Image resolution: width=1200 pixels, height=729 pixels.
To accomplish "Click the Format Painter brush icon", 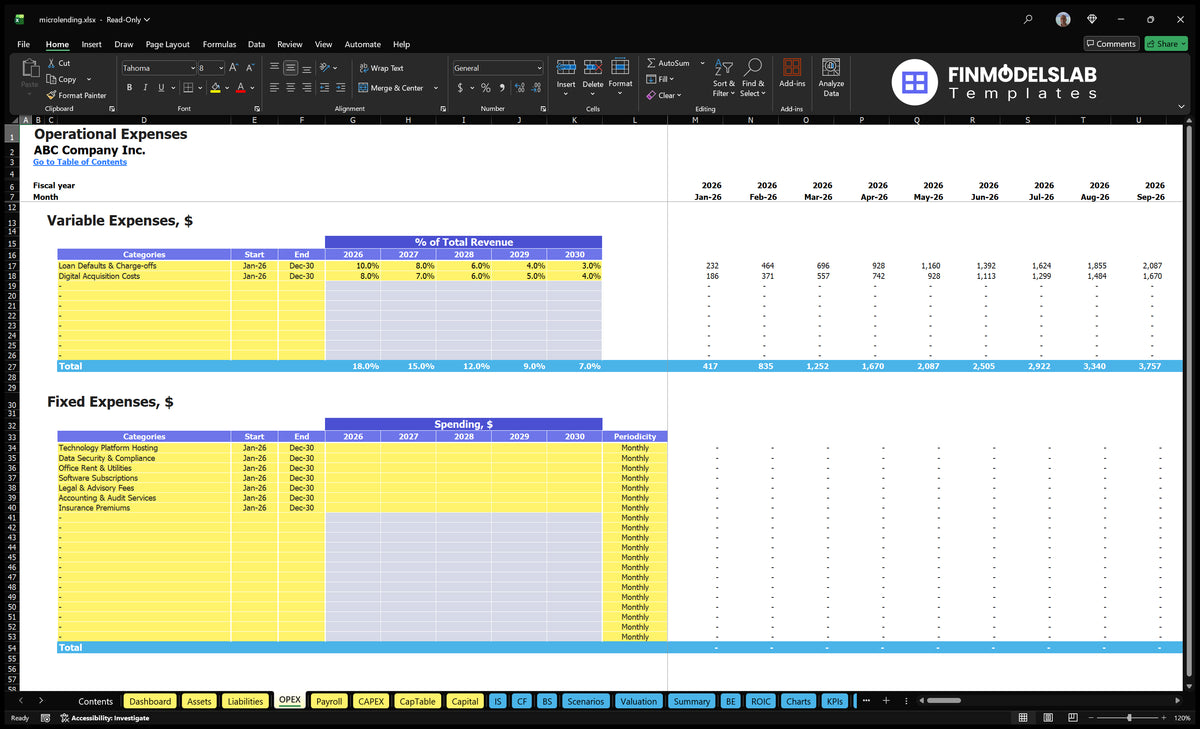I will [x=51, y=95].
